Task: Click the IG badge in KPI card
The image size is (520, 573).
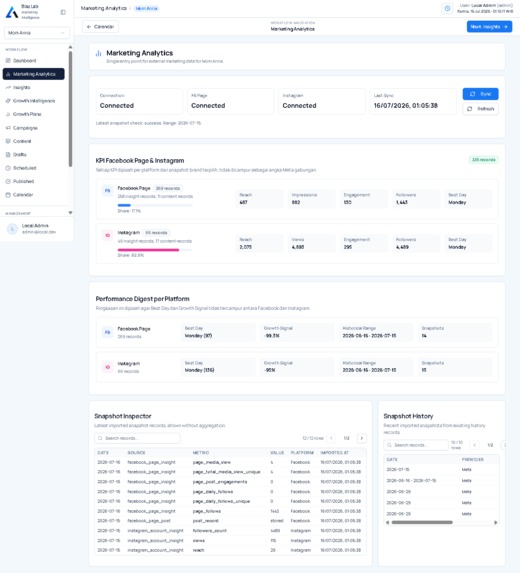Action: point(107,235)
